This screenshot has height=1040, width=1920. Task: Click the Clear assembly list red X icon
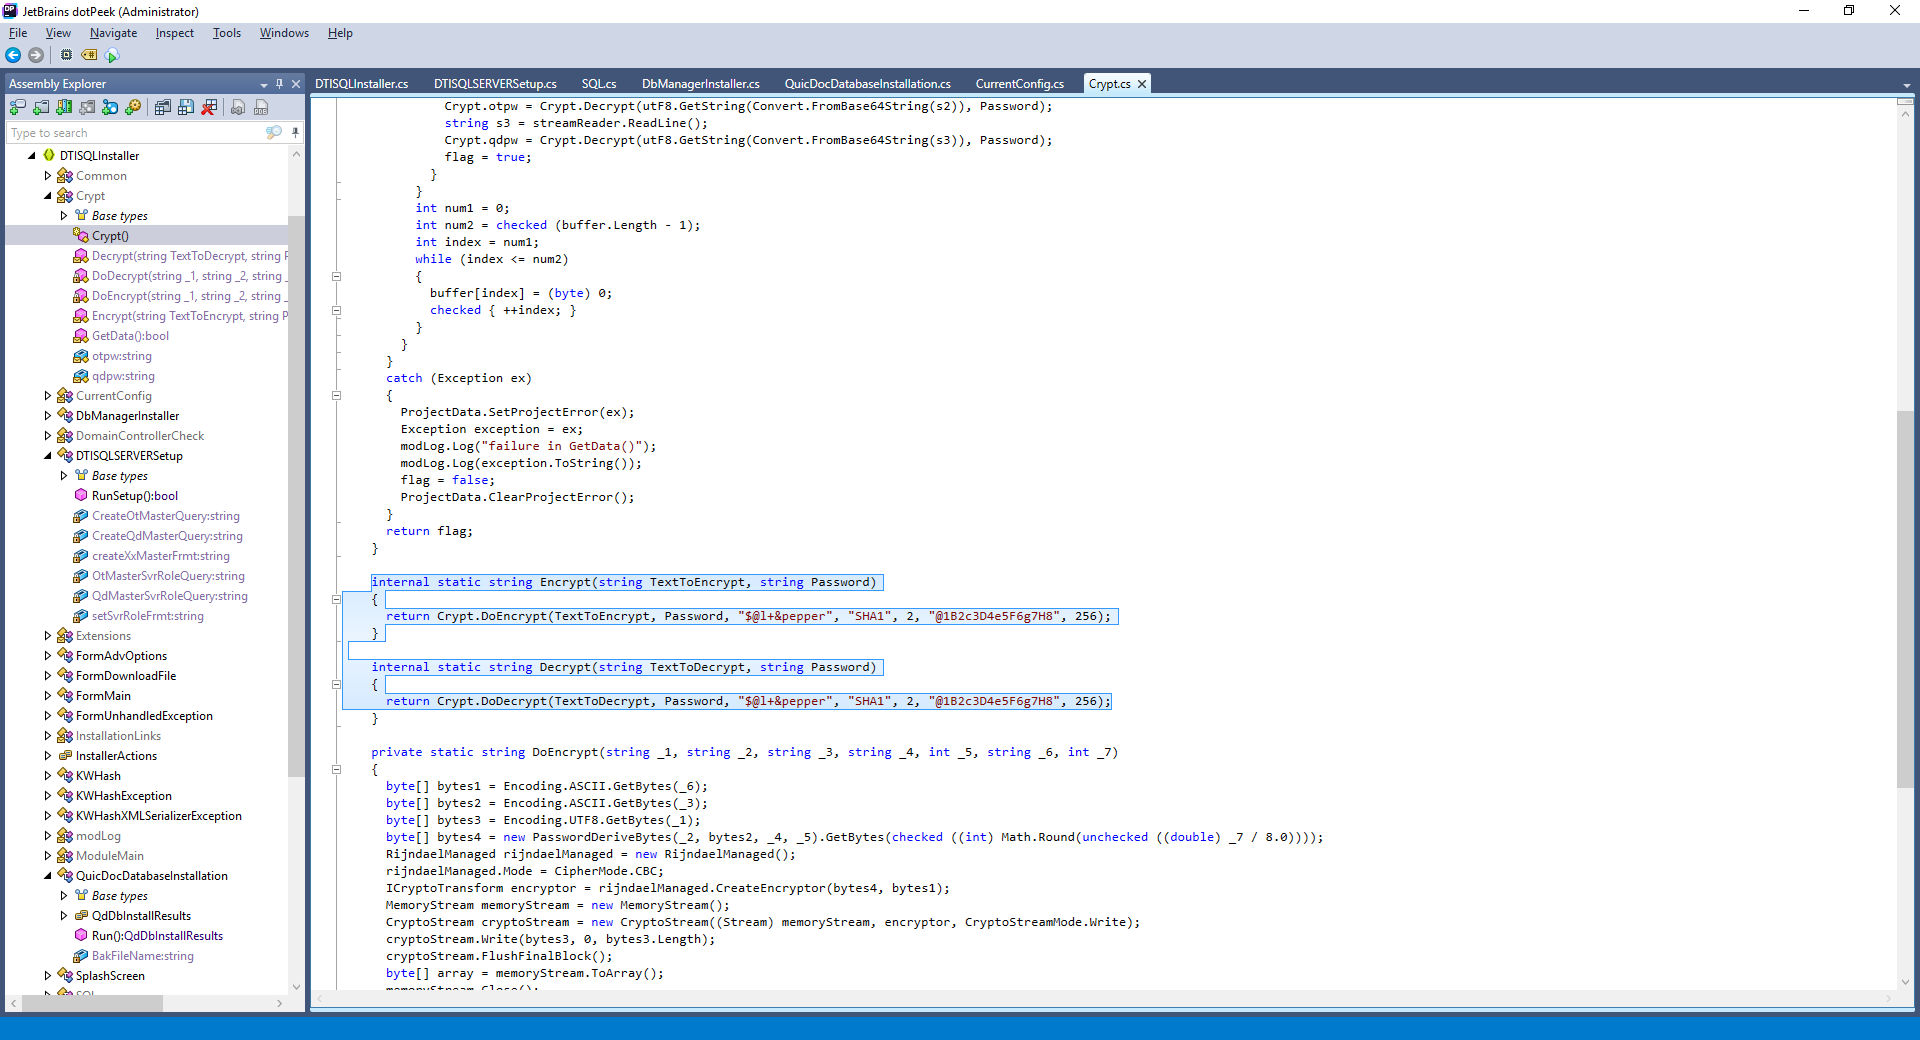click(x=209, y=108)
